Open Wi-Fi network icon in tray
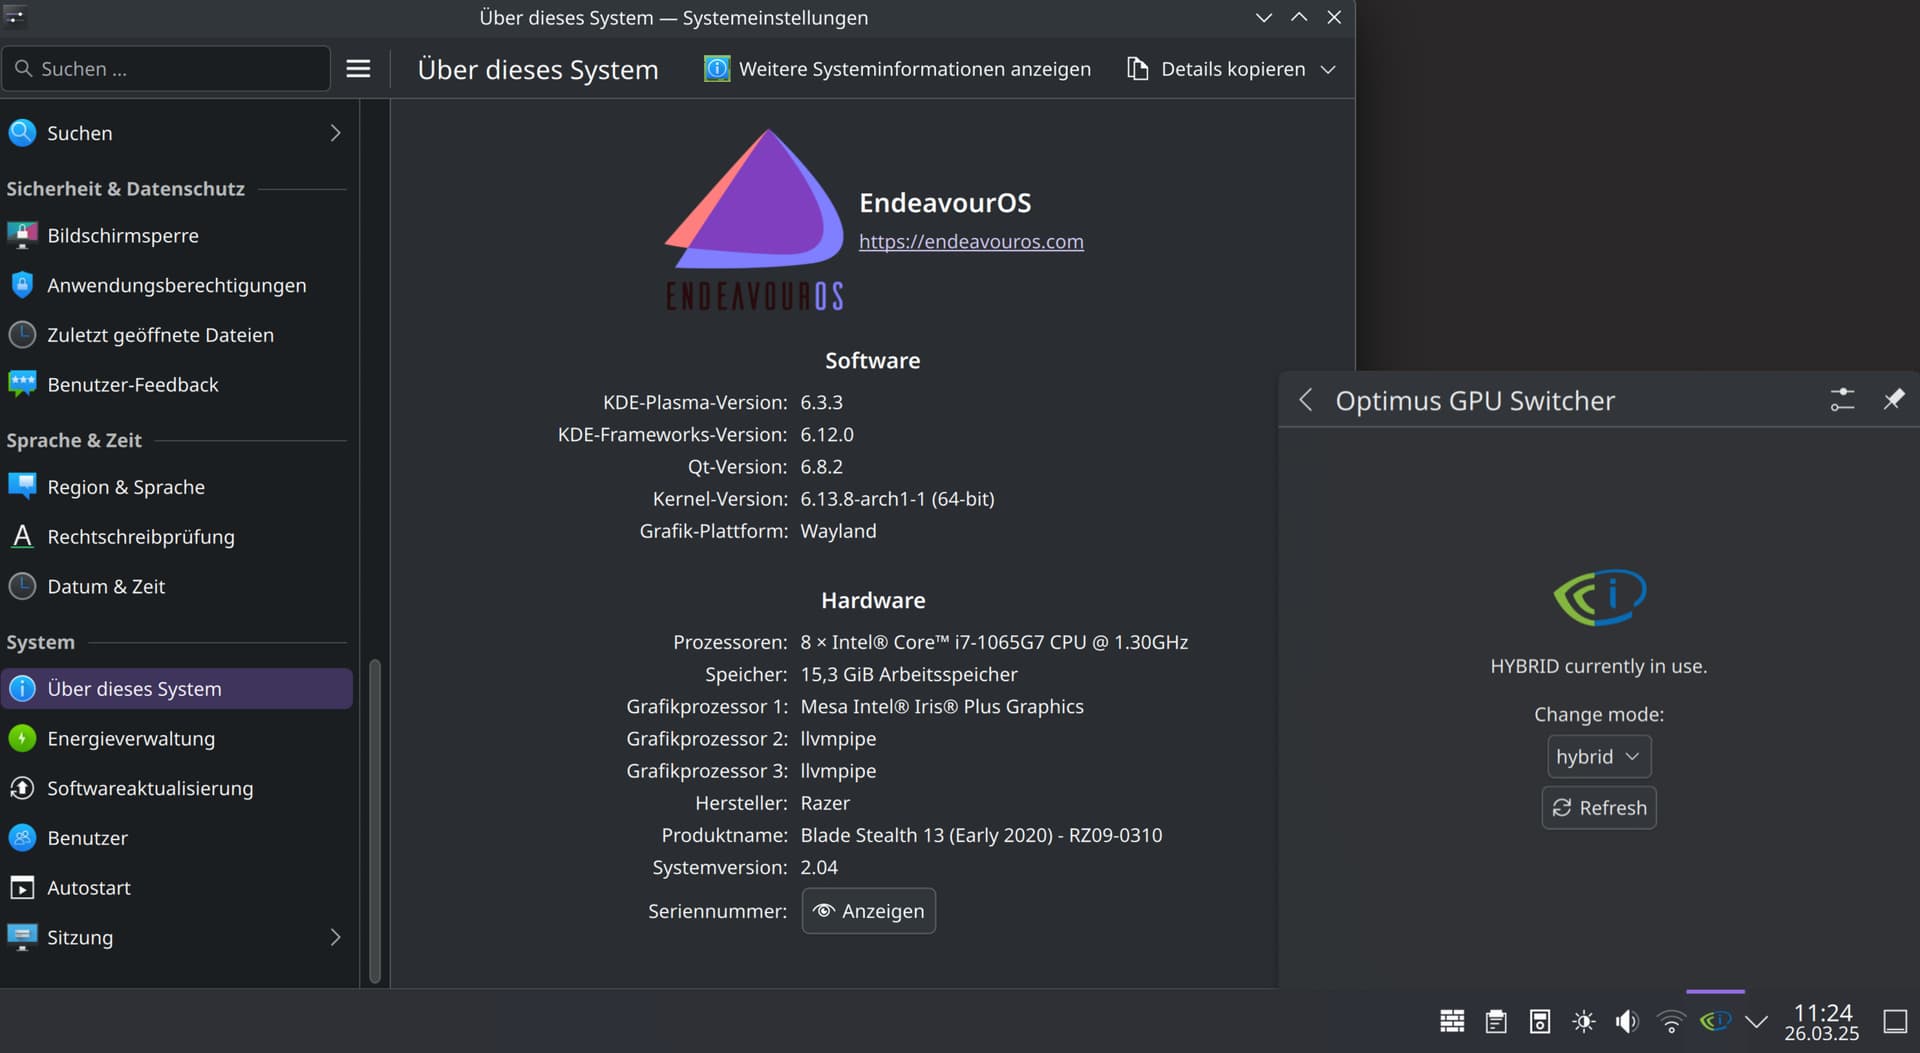 pos(1671,1021)
